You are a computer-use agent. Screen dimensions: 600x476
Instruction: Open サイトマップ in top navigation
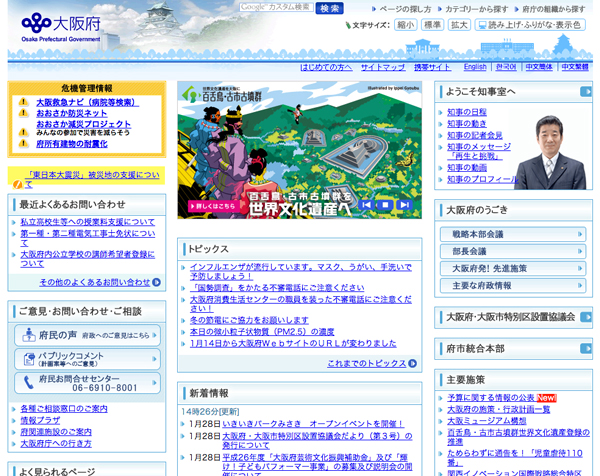click(383, 67)
